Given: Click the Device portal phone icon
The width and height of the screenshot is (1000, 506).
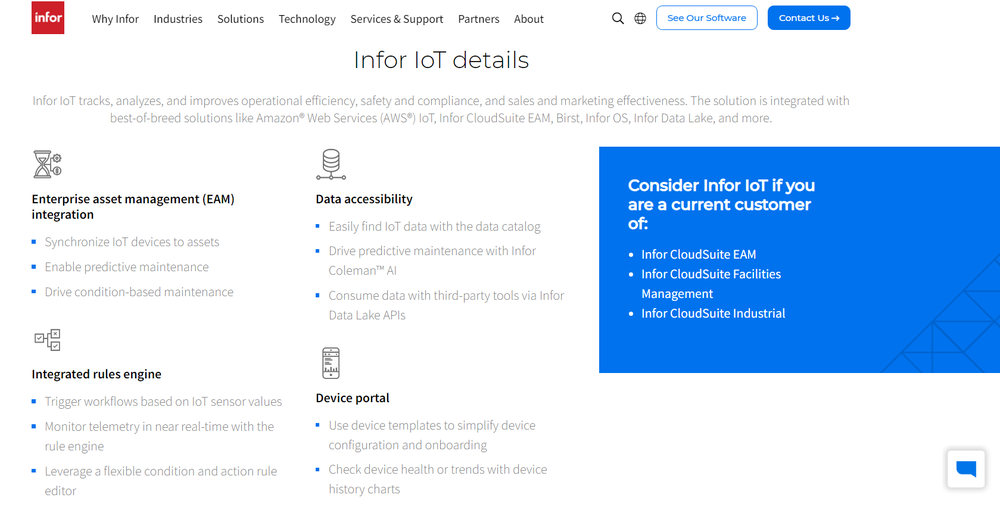Looking at the screenshot, I should (331, 363).
